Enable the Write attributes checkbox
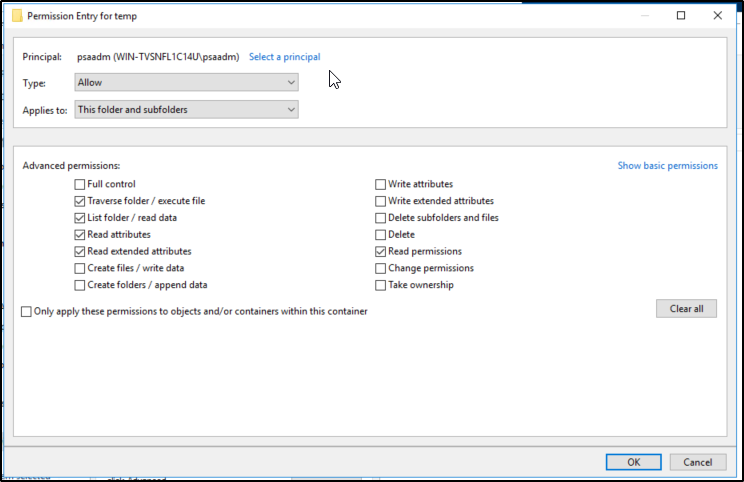Viewport: 744px width, 482px height. pyautogui.click(x=381, y=185)
